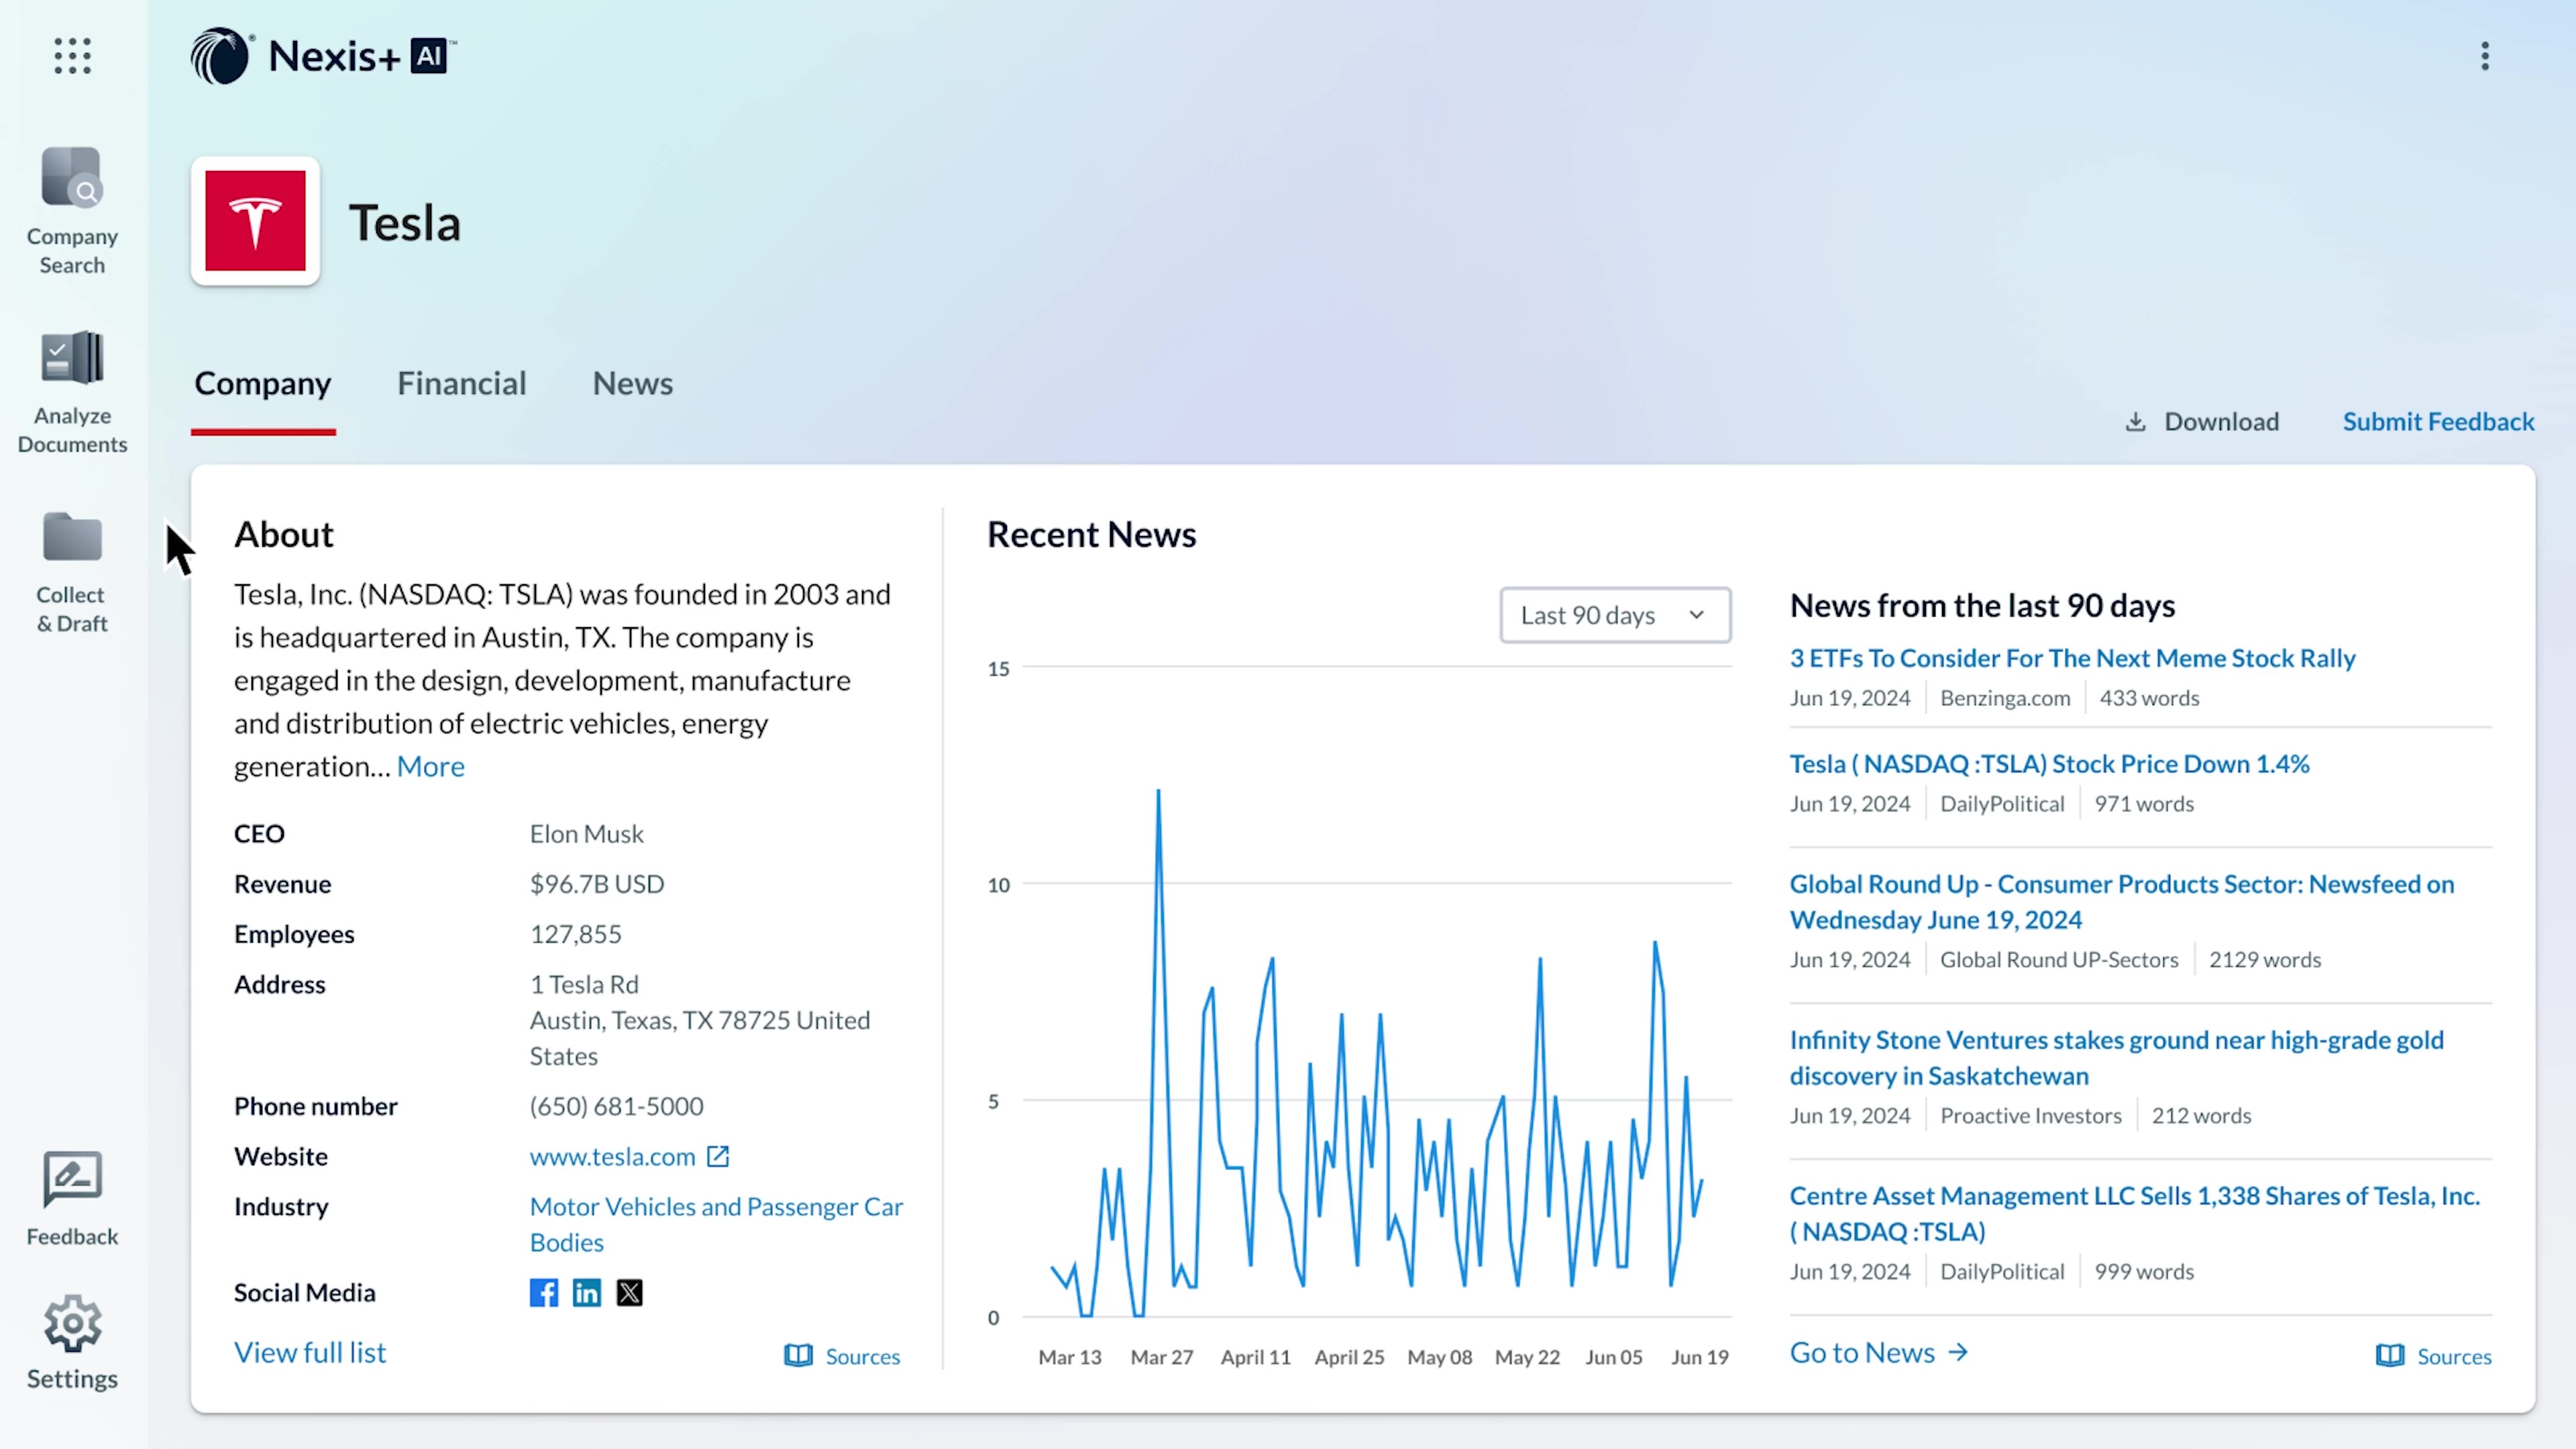Click View full list link
The width and height of the screenshot is (2576, 1449).
pyautogui.click(x=310, y=1353)
